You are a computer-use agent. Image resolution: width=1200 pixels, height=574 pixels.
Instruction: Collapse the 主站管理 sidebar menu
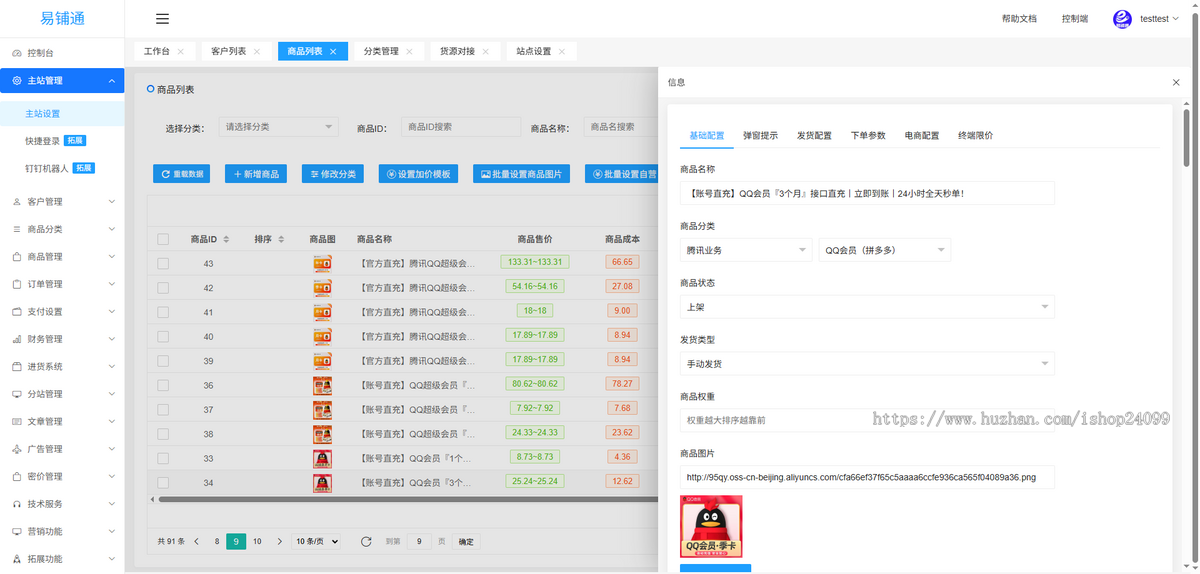click(x=62, y=81)
